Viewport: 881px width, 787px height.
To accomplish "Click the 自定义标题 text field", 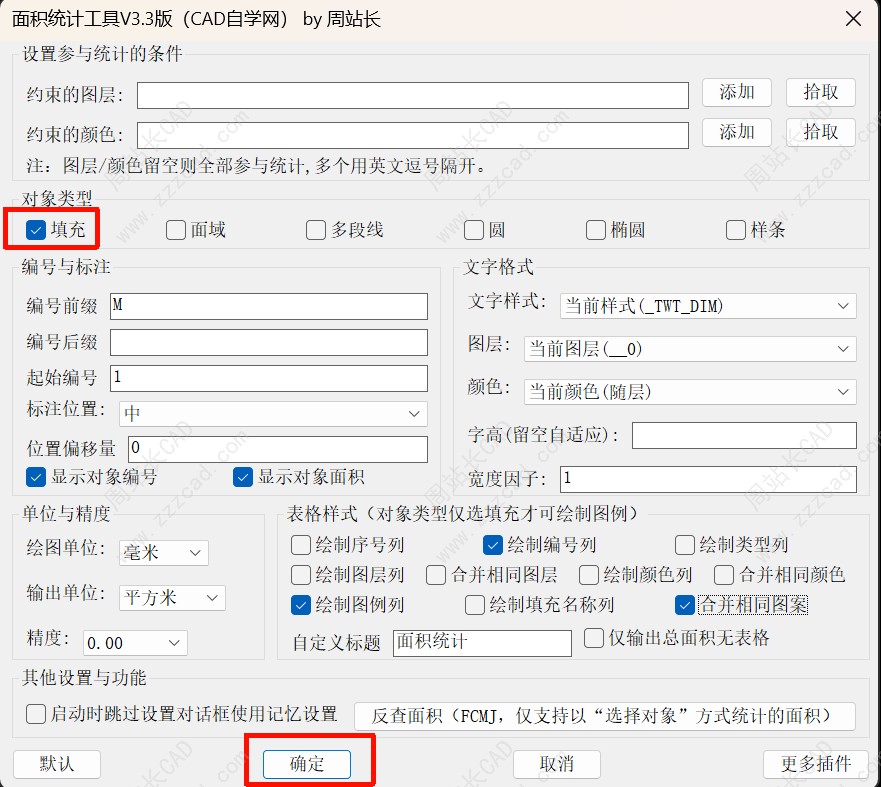I will coord(482,643).
